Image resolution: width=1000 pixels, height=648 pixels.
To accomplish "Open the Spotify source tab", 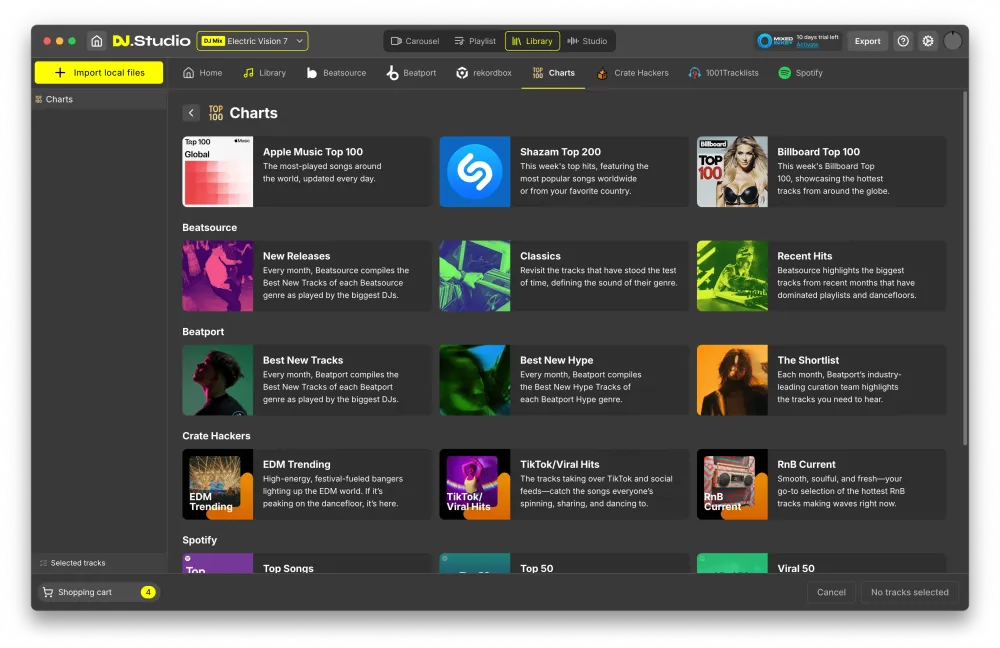I will 800,73.
